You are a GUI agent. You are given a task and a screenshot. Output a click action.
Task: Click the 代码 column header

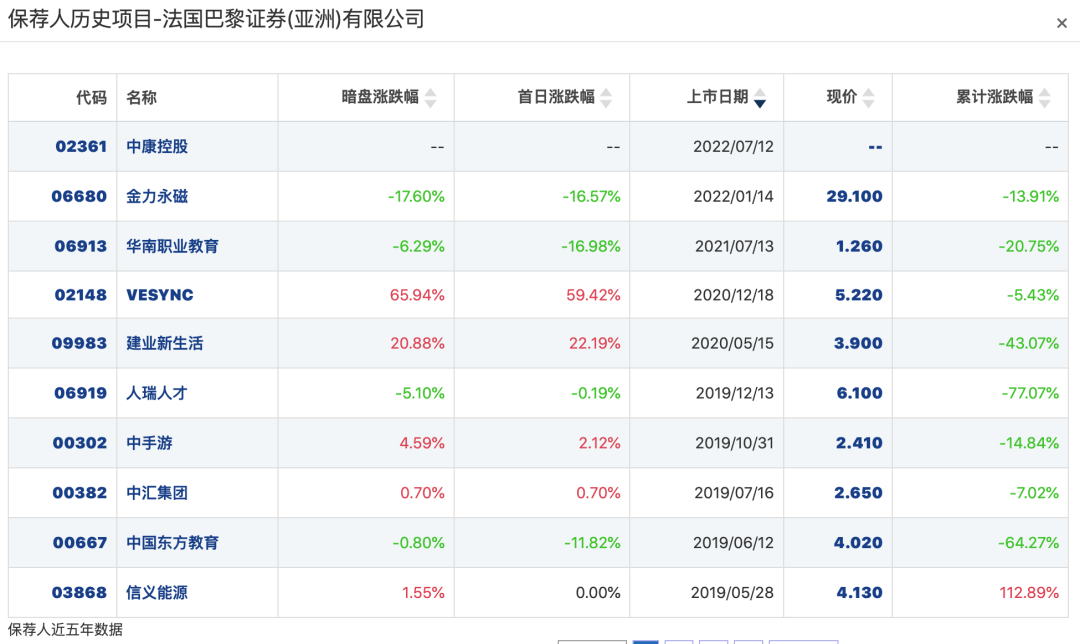point(92,97)
